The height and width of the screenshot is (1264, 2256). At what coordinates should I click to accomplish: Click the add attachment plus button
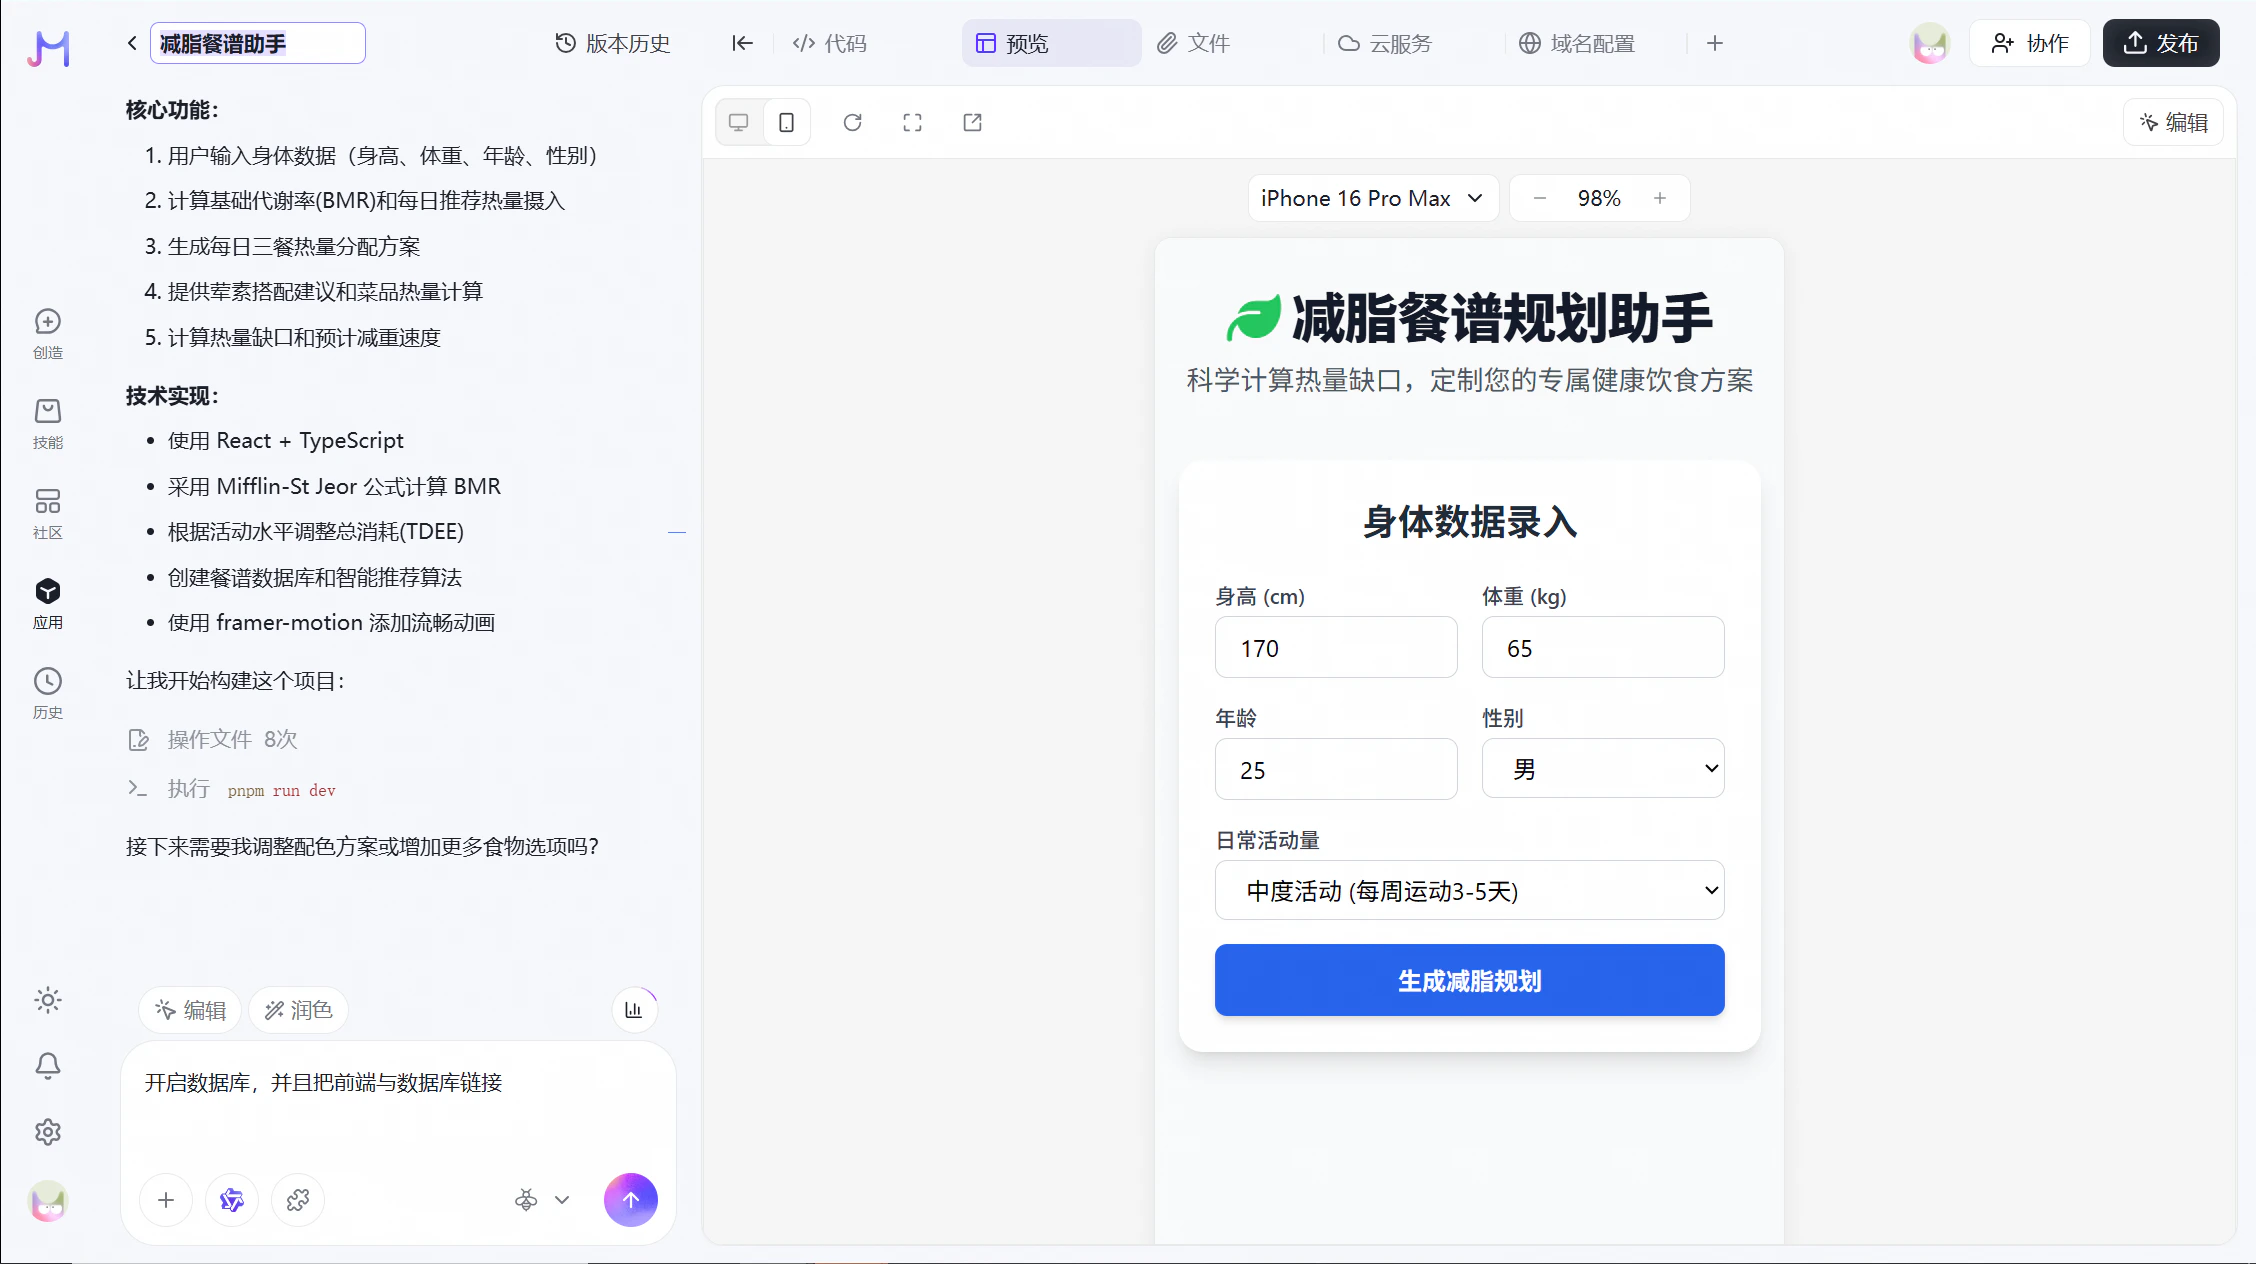click(x=166, y=1199)
